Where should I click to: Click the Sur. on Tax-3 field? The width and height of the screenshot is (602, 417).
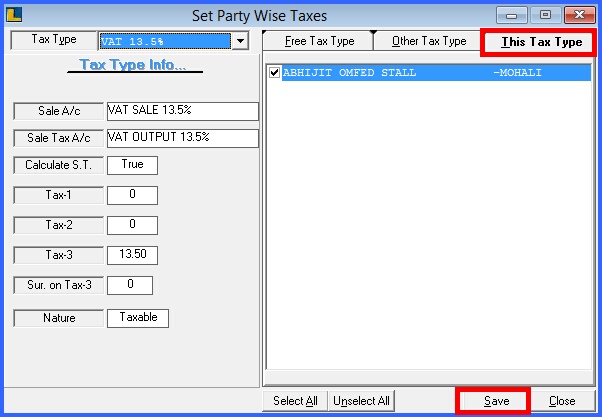click(x=131, y=286)
